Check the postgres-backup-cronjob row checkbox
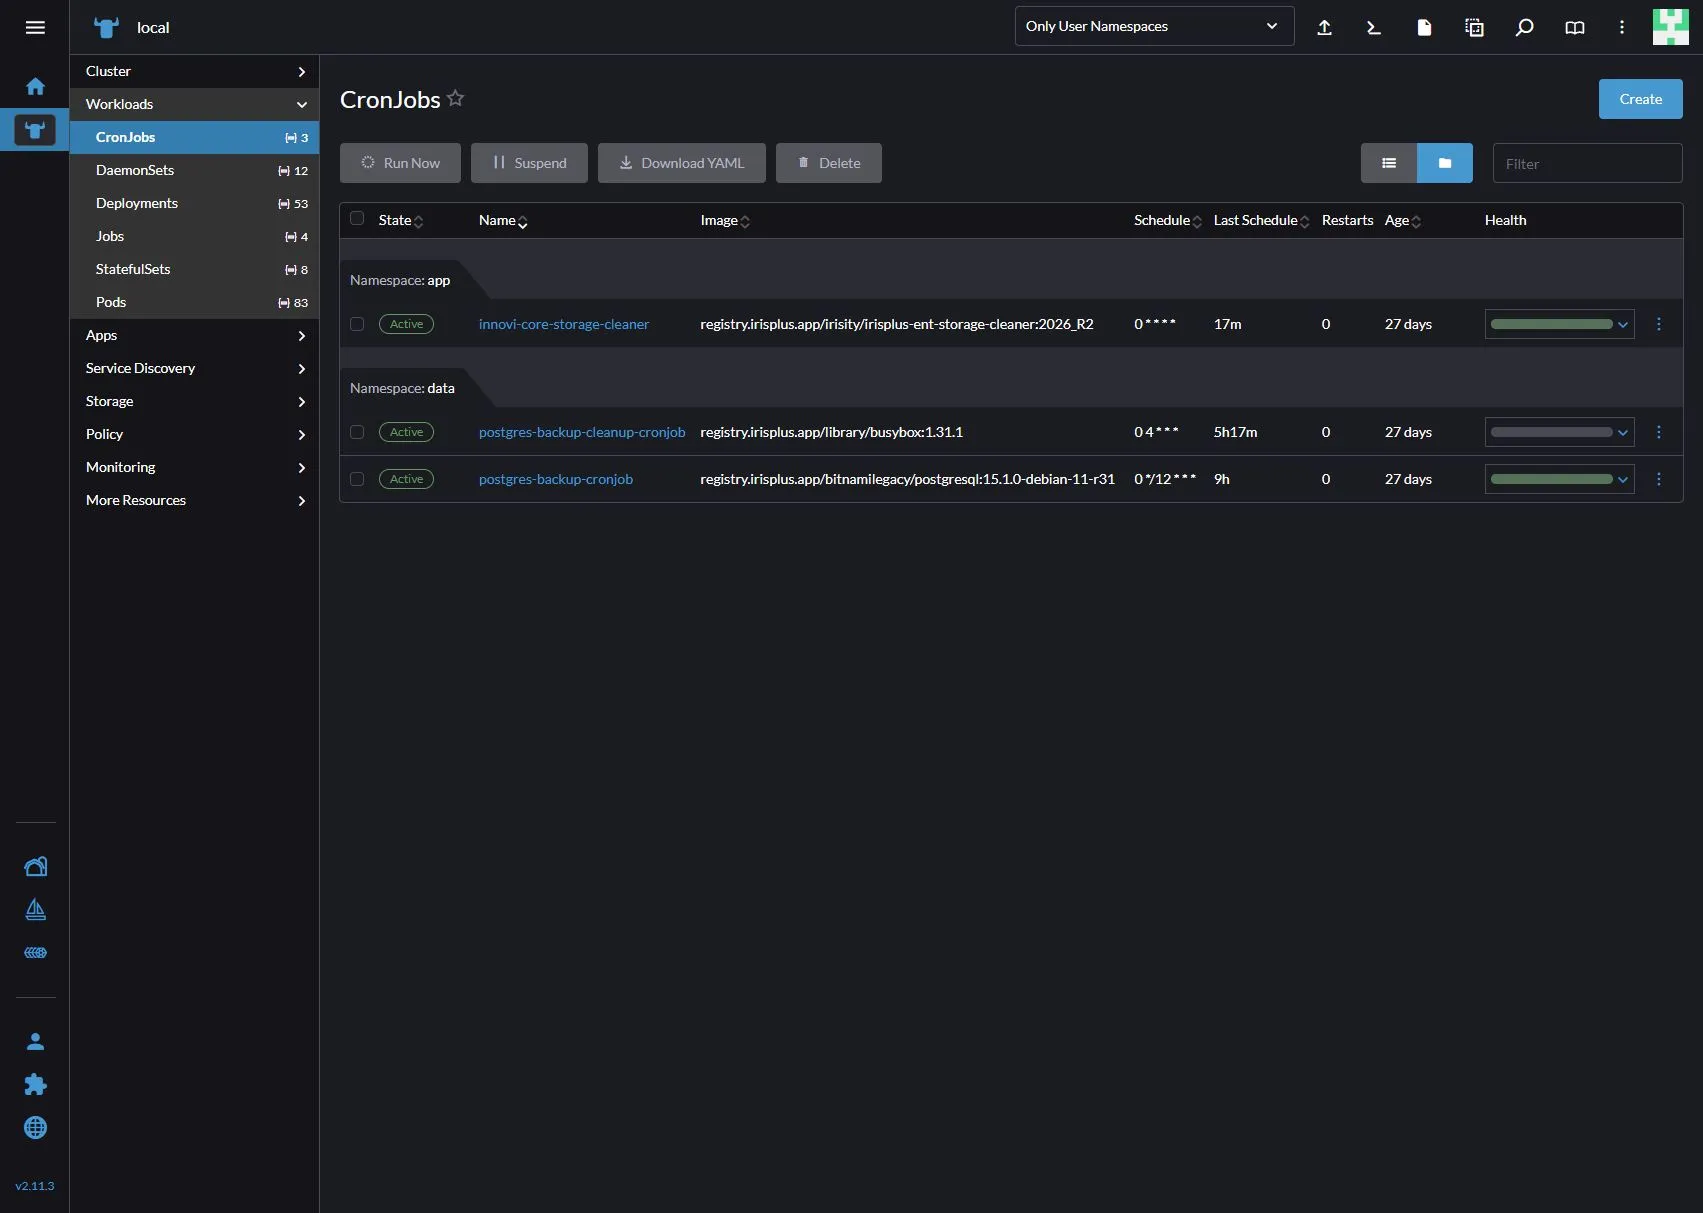The height and width of the screenshot is (1213, 1703). pos(357,479)
